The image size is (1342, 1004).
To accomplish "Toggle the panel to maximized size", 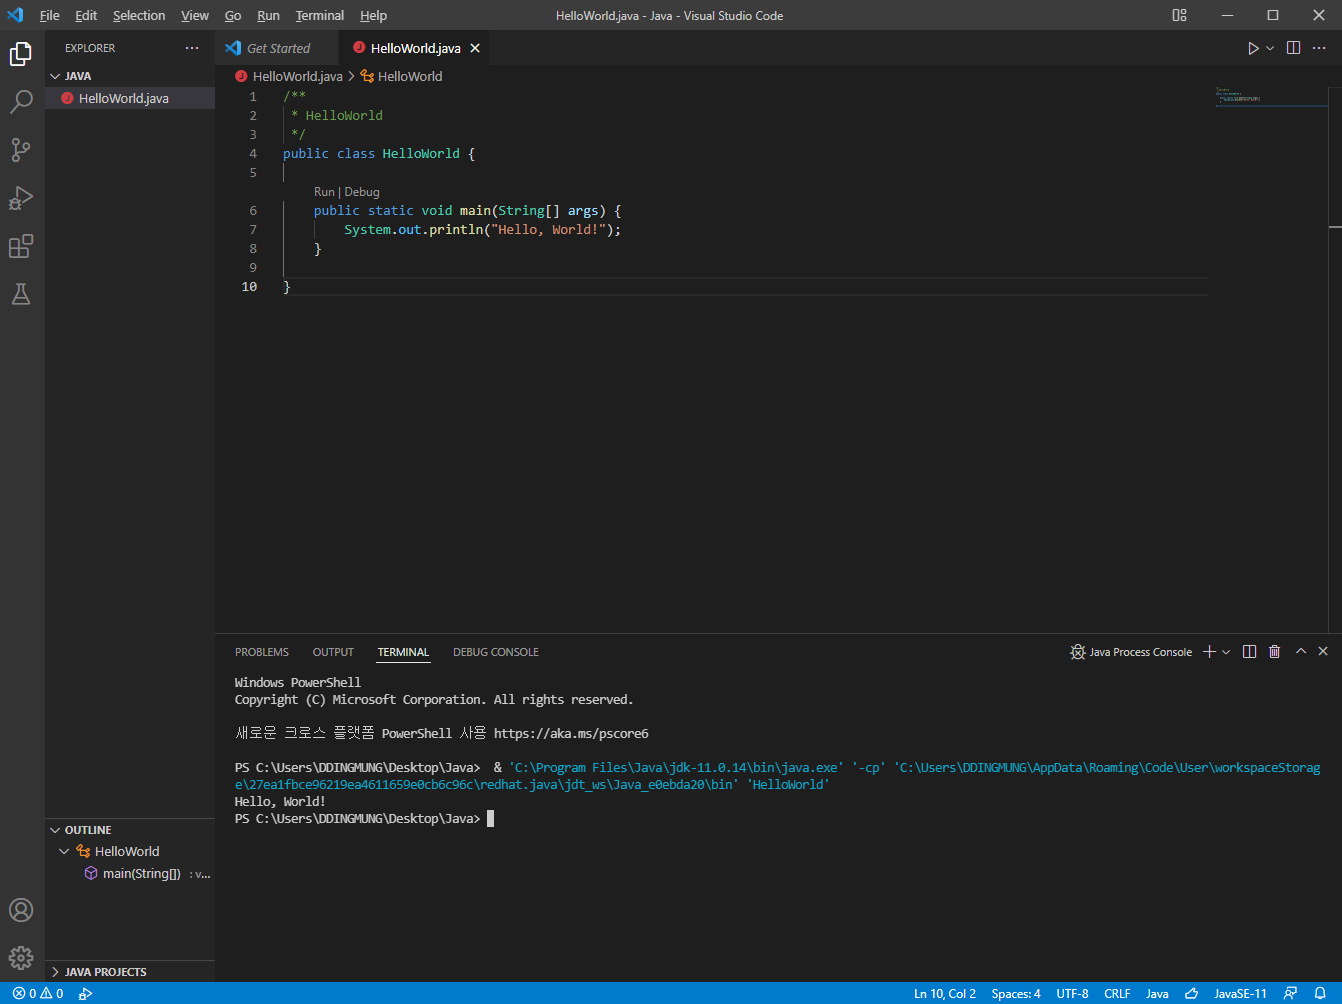I will [1300, 651].
